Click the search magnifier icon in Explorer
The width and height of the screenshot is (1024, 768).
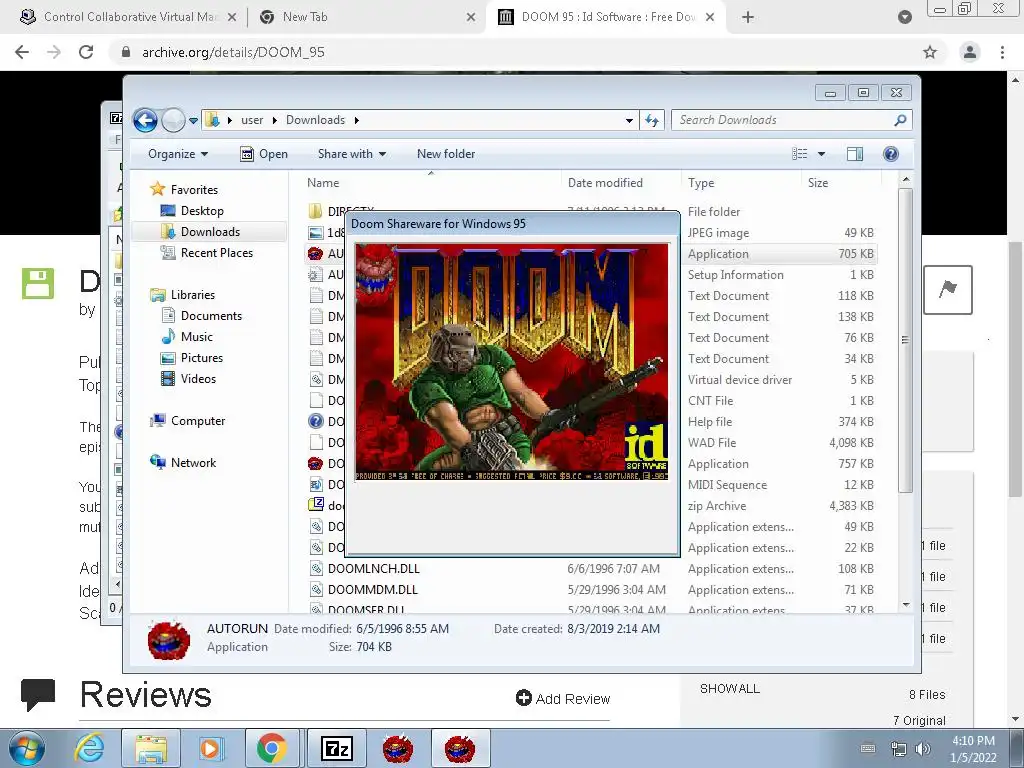click(901, 120)
